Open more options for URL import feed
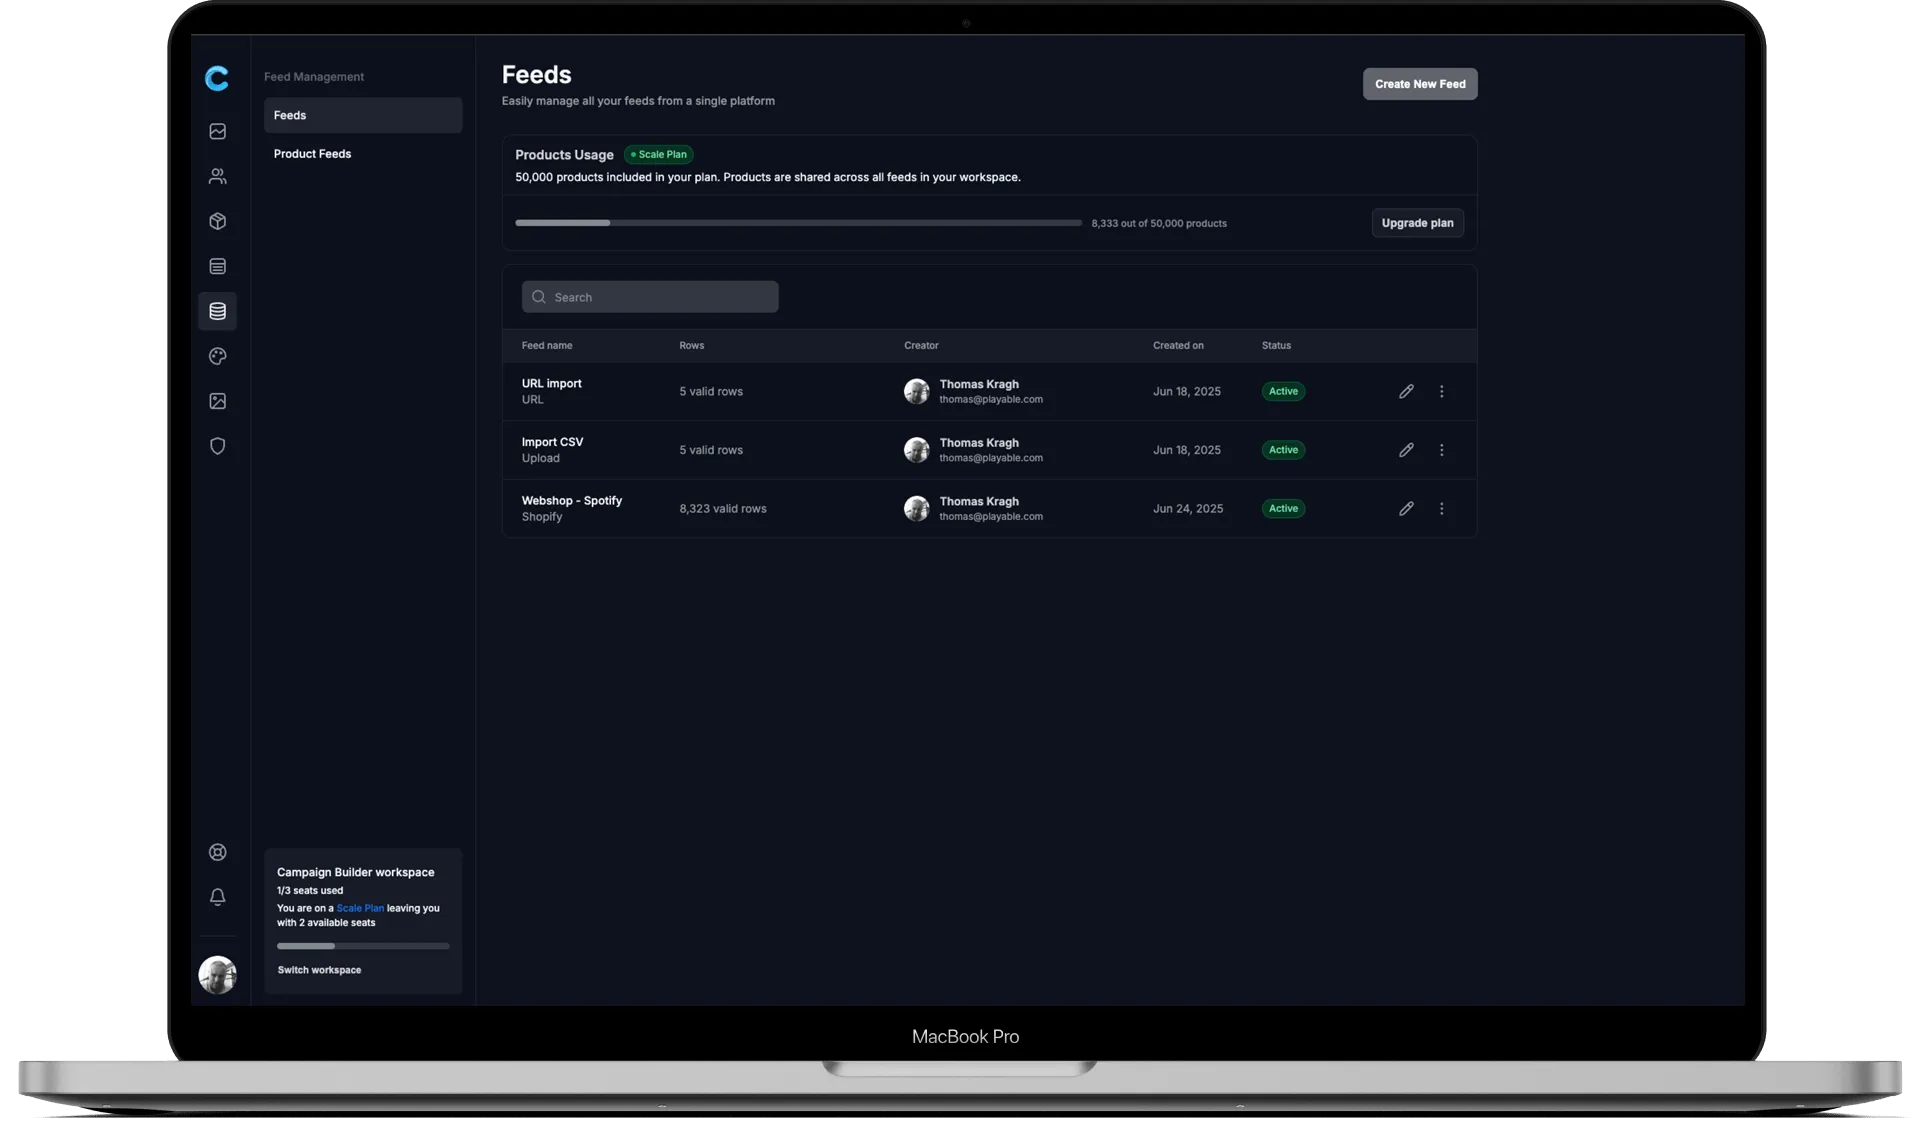This screenshot has height=1122, width=1920. point(1441,391)
